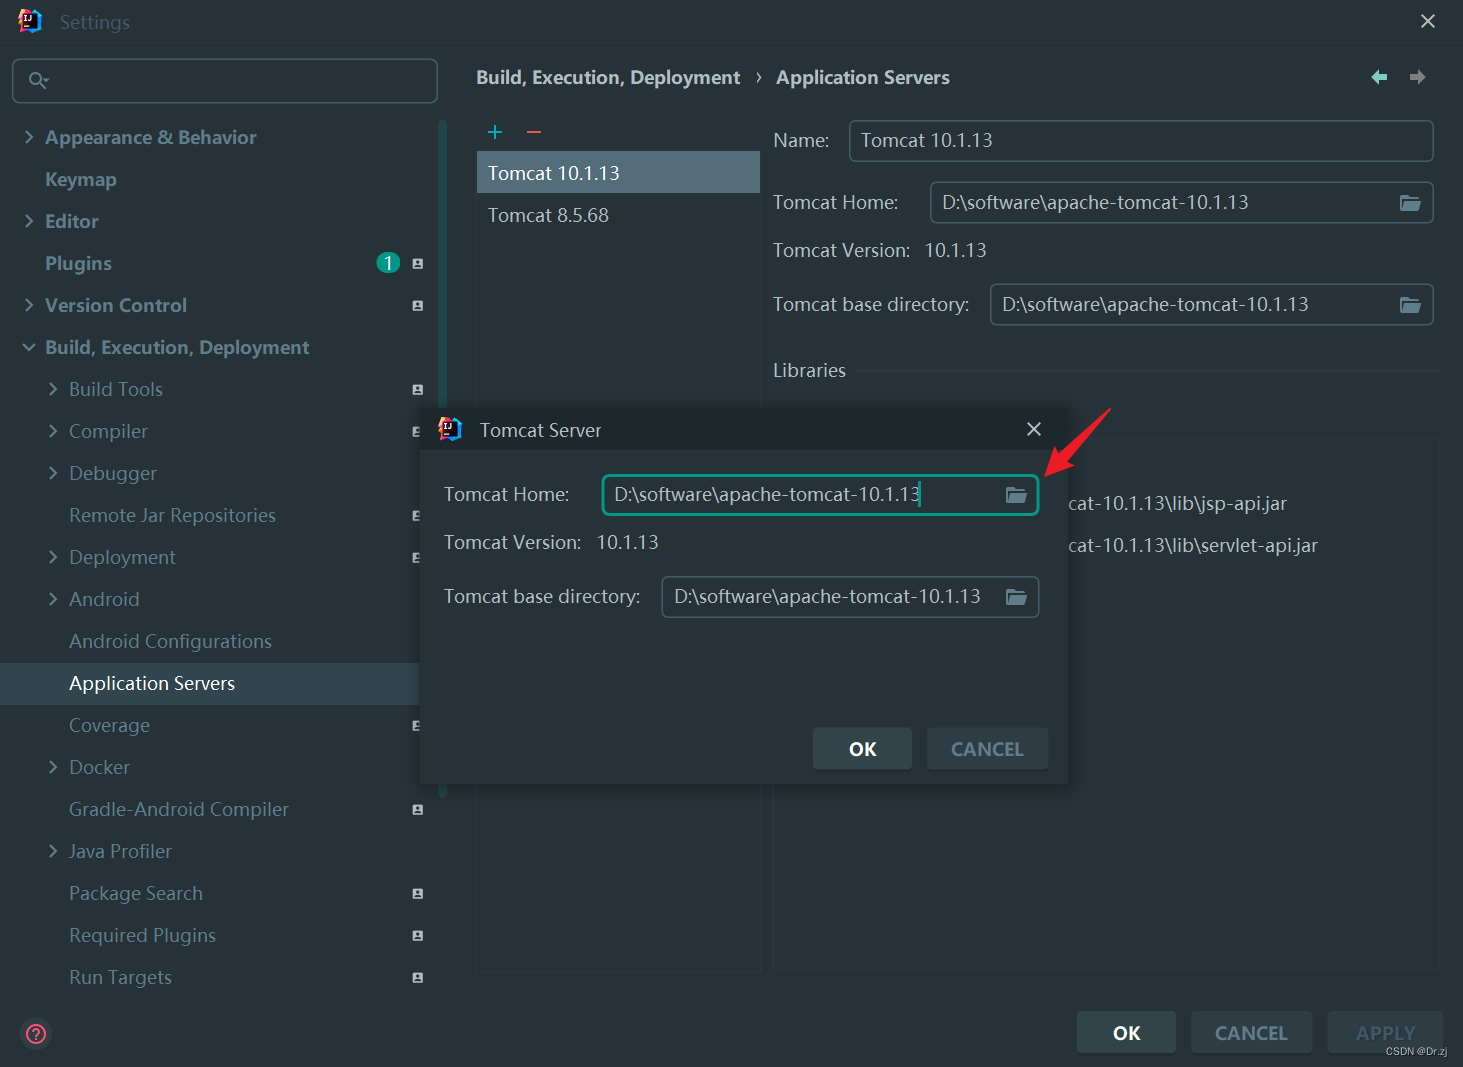Viewport: 1463px width, 1067px height.
Task: Browse folder for Tomcat base directory in dialog
Action: [1016, 597]
